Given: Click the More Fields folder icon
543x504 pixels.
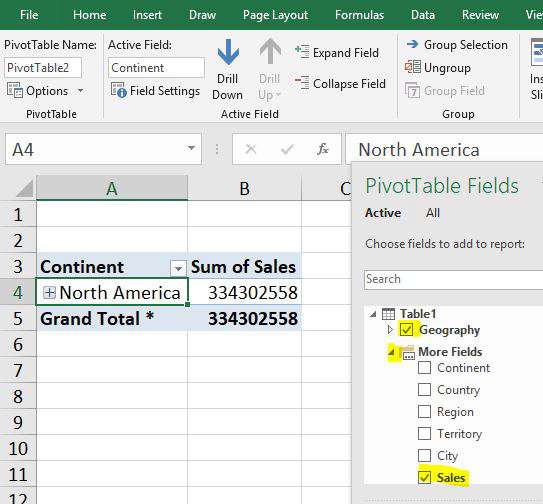Looking at the screenshot, I should pyautogui.click(x=407, y=353).
